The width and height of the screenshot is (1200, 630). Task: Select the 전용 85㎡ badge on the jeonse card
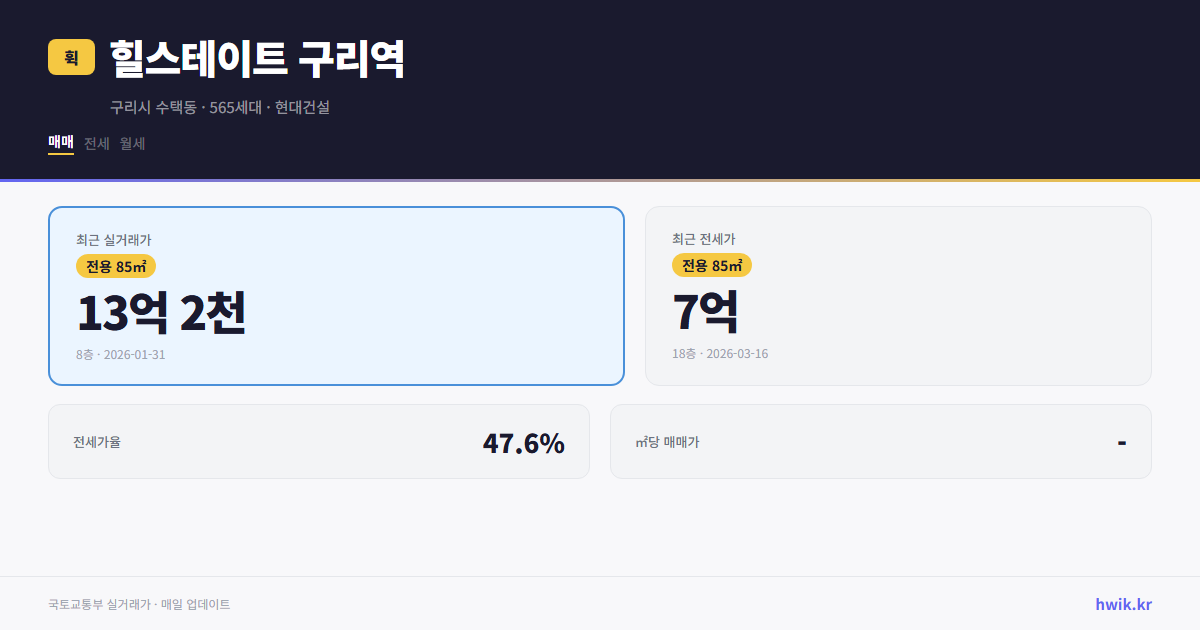pos(712,265)
